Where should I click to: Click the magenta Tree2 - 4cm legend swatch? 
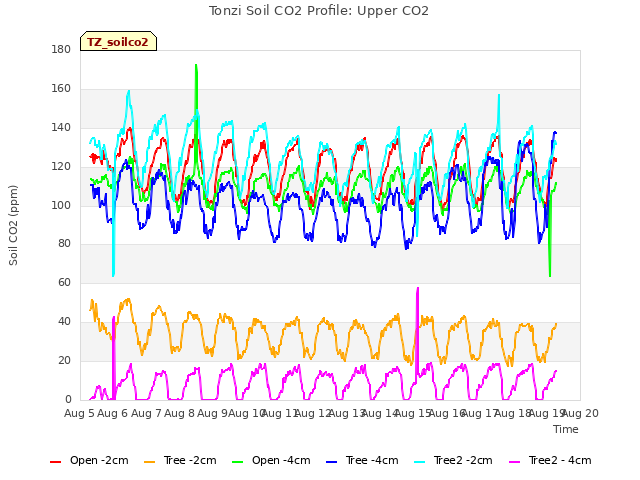[515, 462]
